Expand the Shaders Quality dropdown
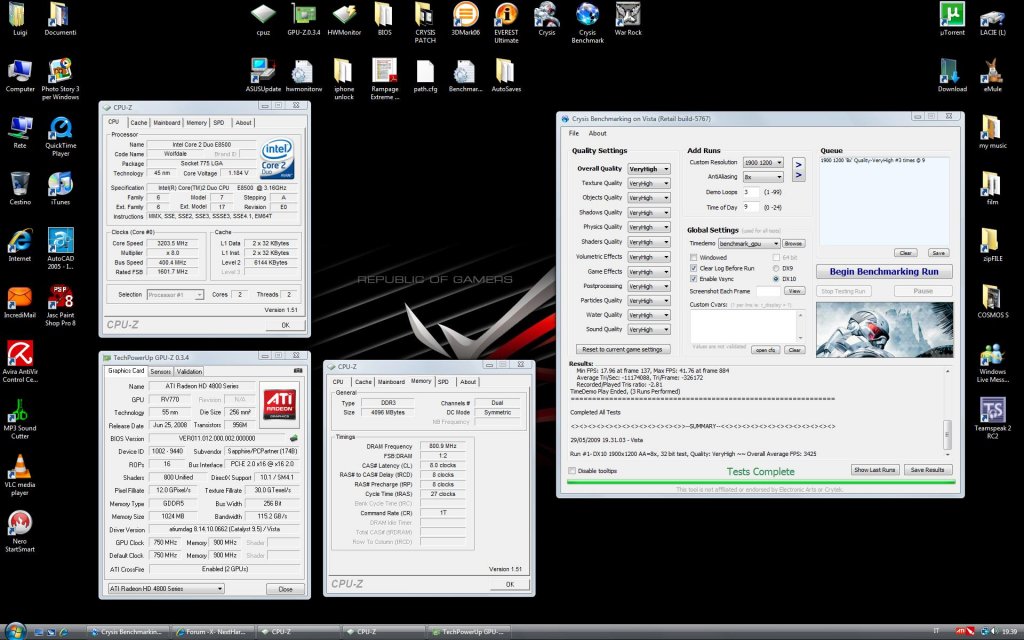Screen dimensions: 1024x640 649,242
